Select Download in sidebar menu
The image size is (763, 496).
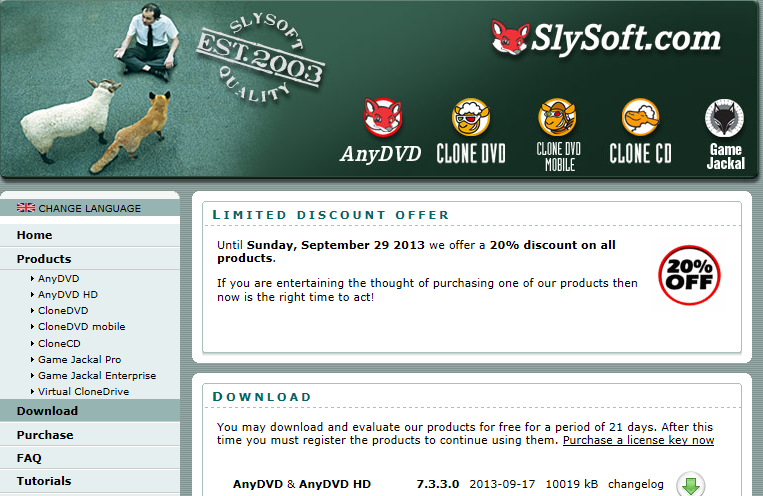tap(90, 411)
